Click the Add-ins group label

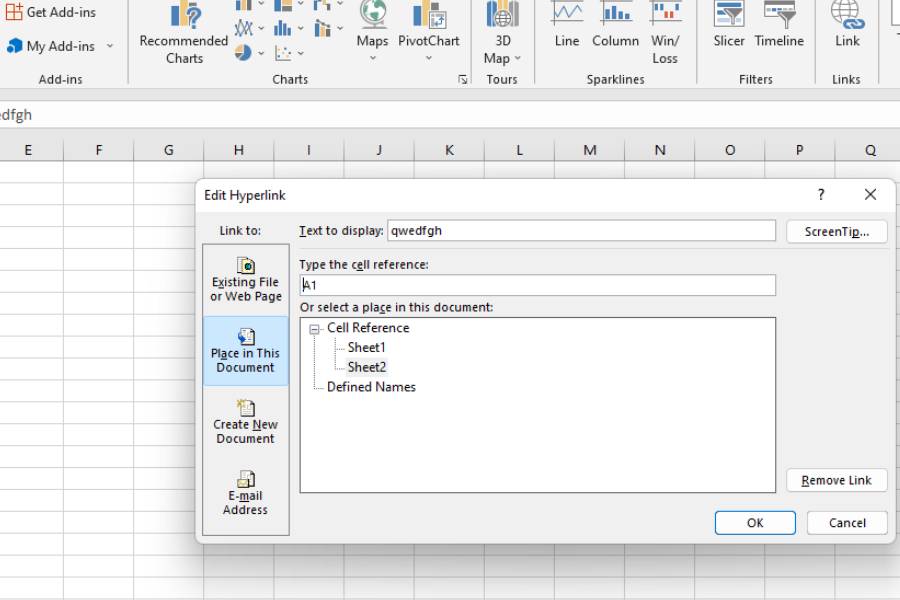click(x=60, y=80)
